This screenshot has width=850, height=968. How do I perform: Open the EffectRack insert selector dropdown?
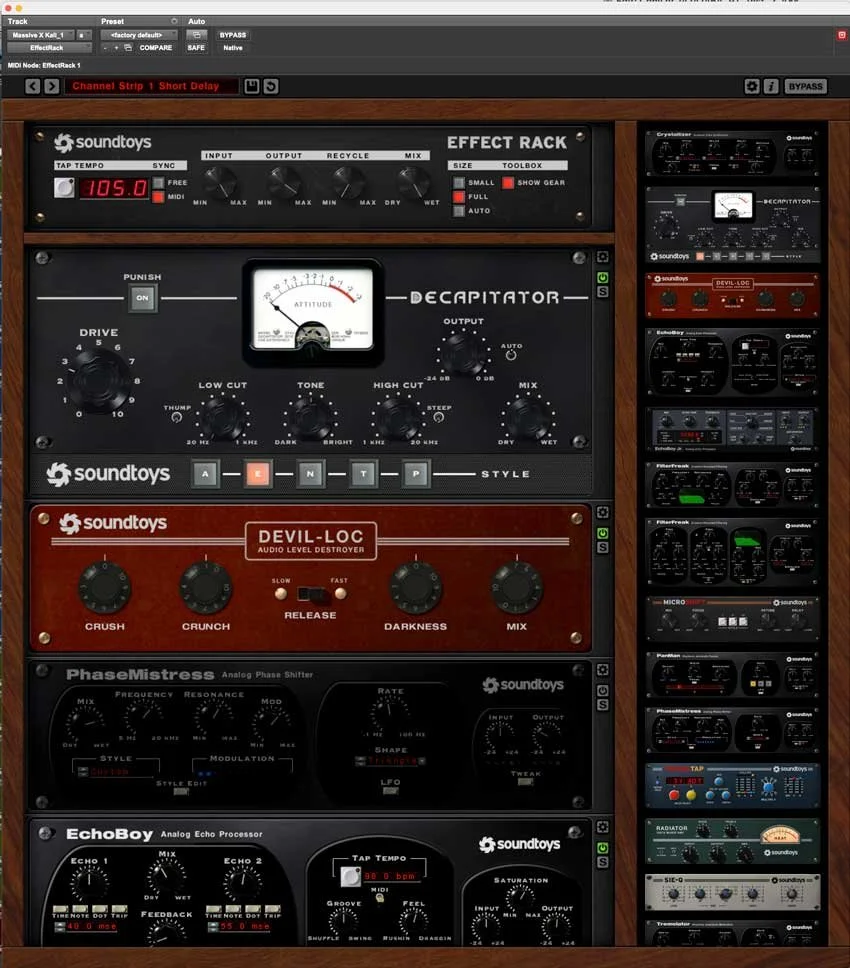pyautogui.click(x=49, y=48)
